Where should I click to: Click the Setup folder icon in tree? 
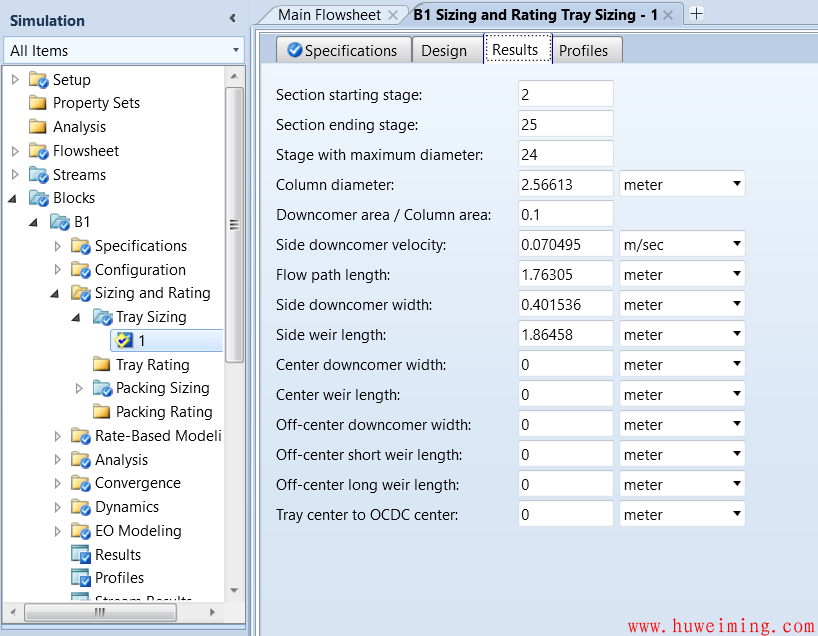(x=39, y=80)
